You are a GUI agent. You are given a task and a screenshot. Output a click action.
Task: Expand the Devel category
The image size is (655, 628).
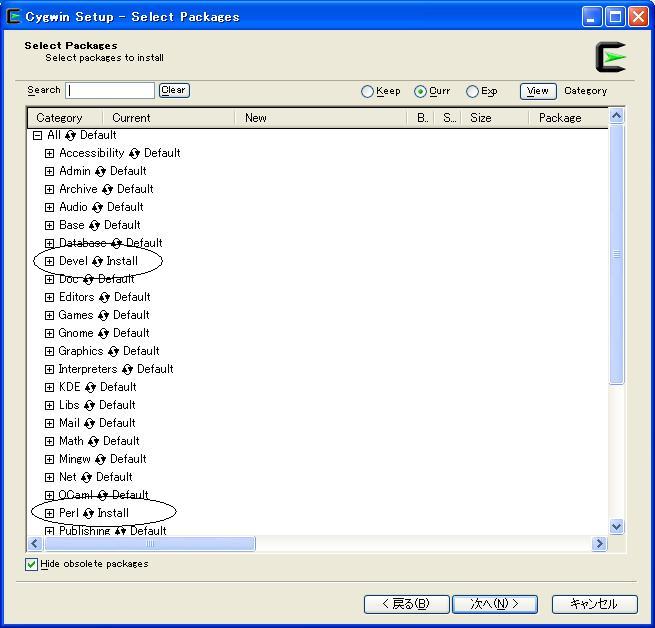tap(49, 262)
